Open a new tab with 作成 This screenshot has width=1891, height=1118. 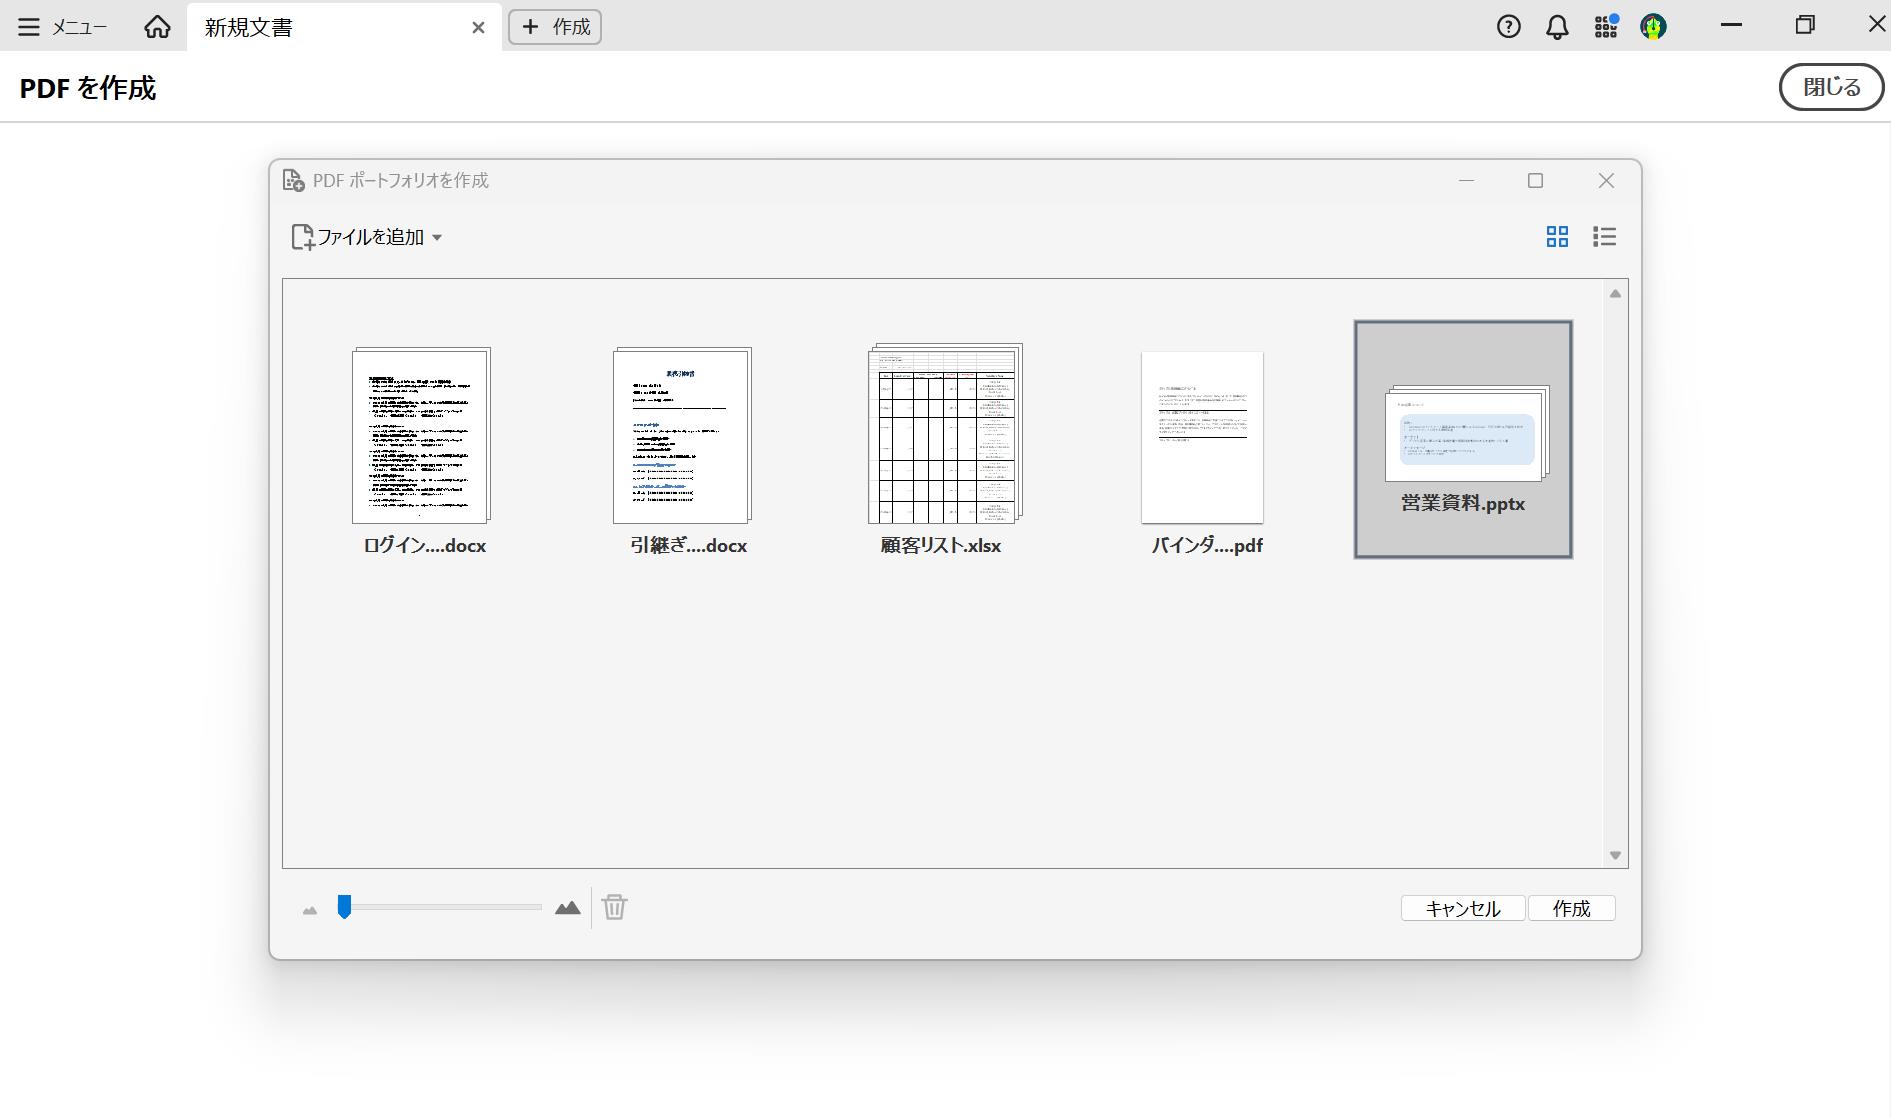click(554, 26)
